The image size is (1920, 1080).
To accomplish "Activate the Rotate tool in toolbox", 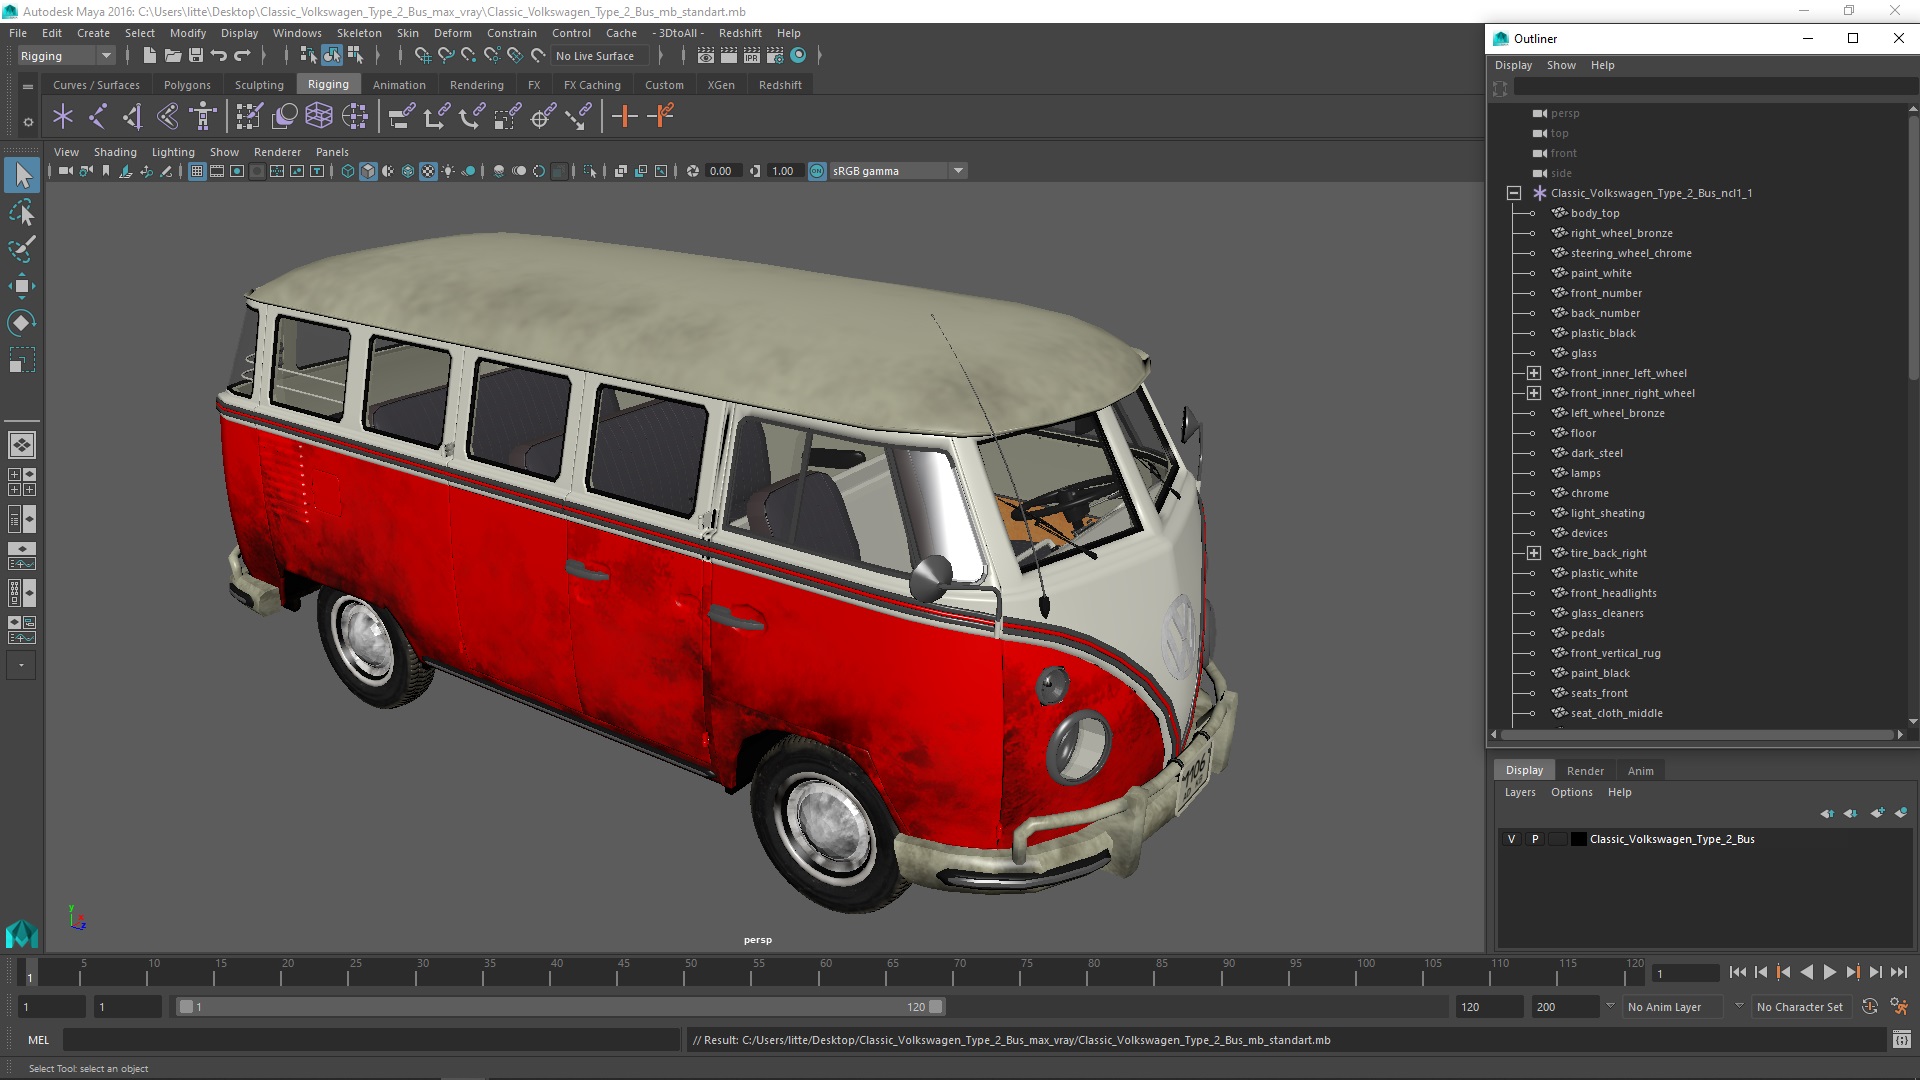I will [x=22, y=322].
